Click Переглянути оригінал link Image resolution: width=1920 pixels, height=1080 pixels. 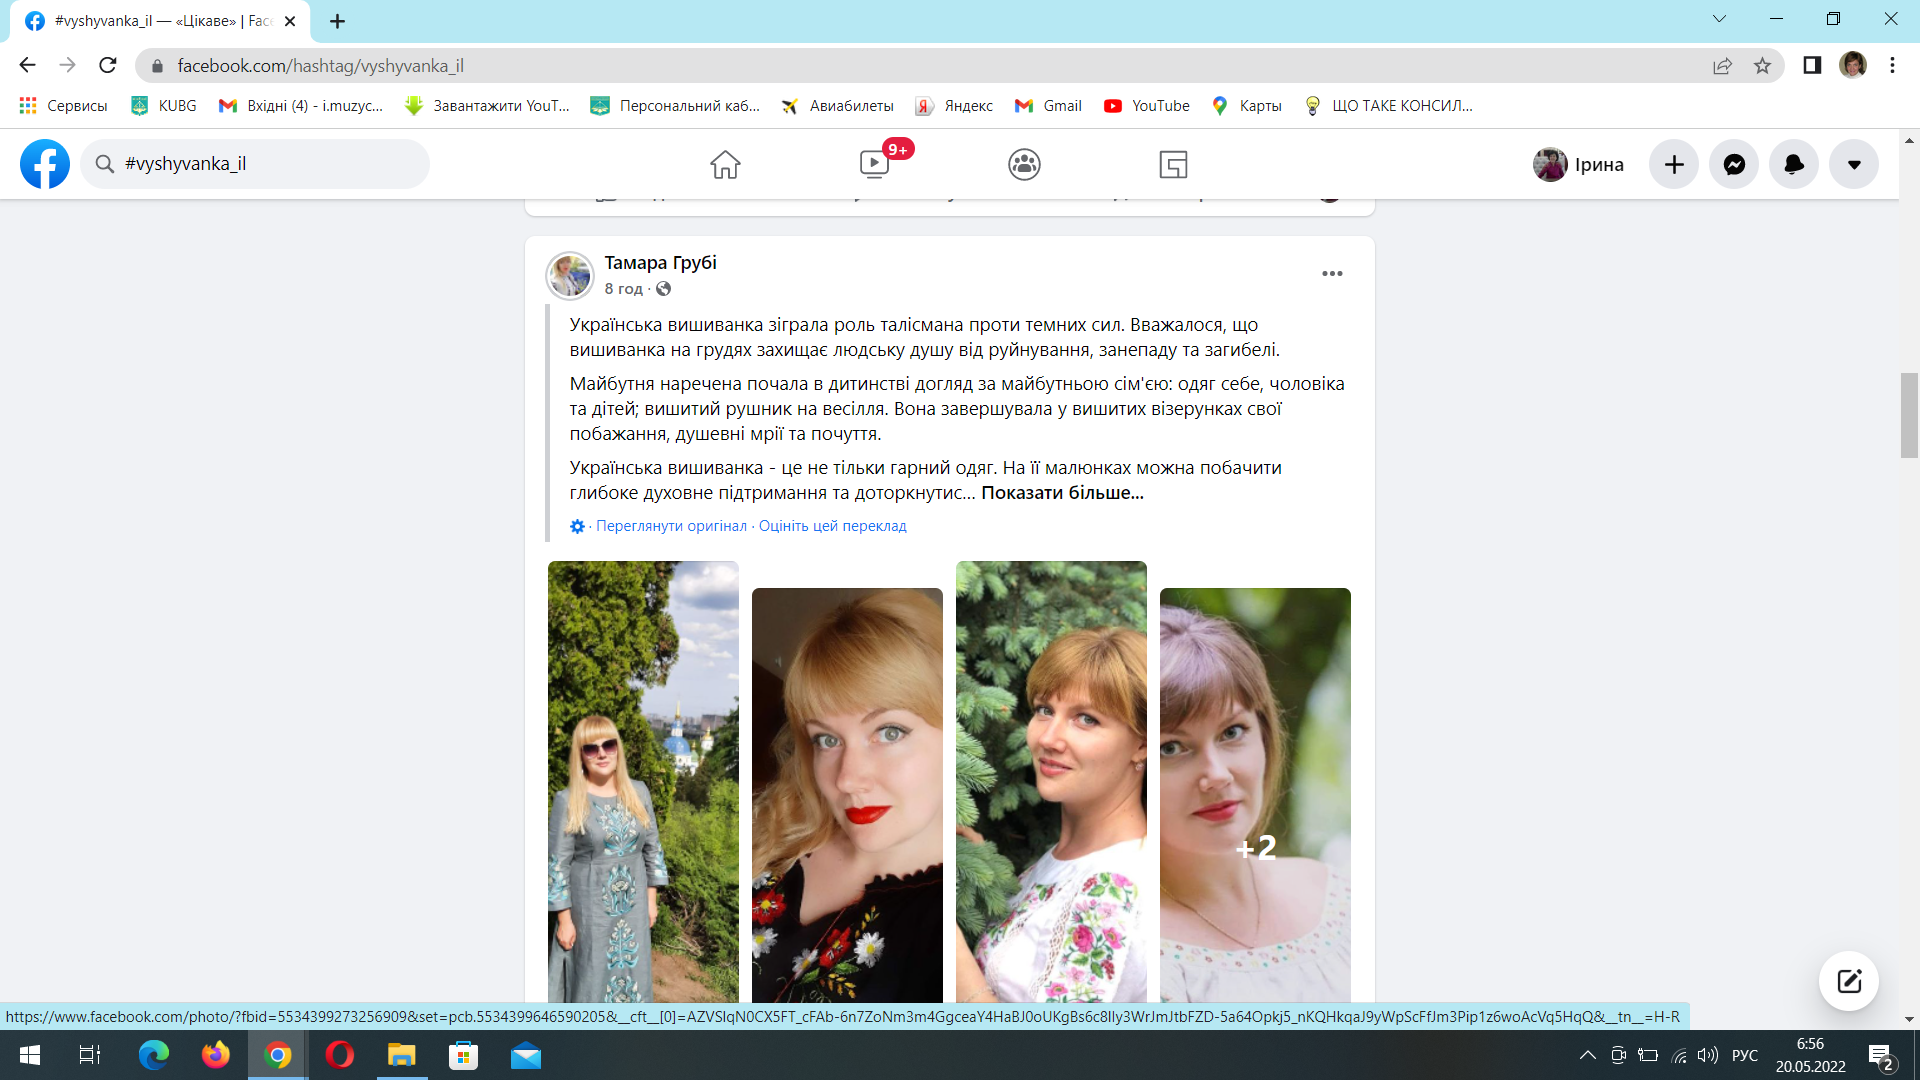(x=671, y=526)
